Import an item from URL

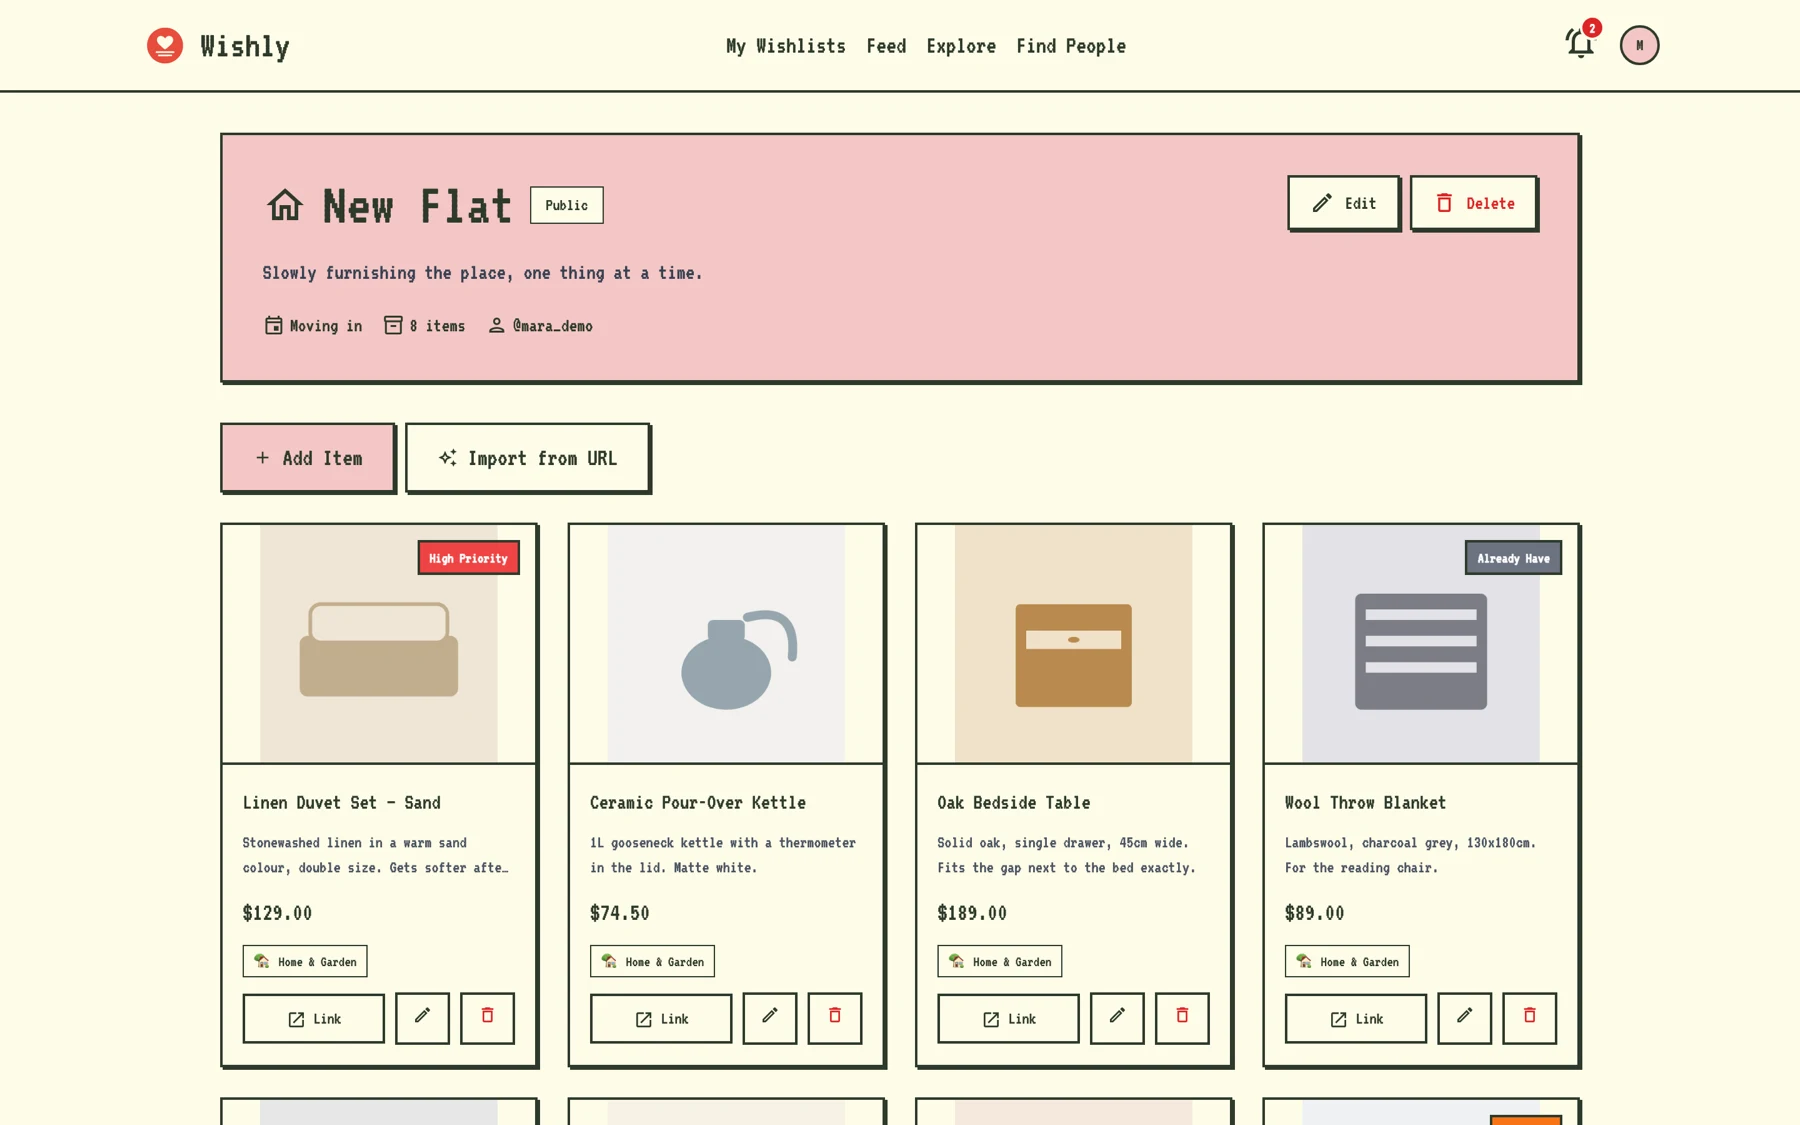pos(528,457)
